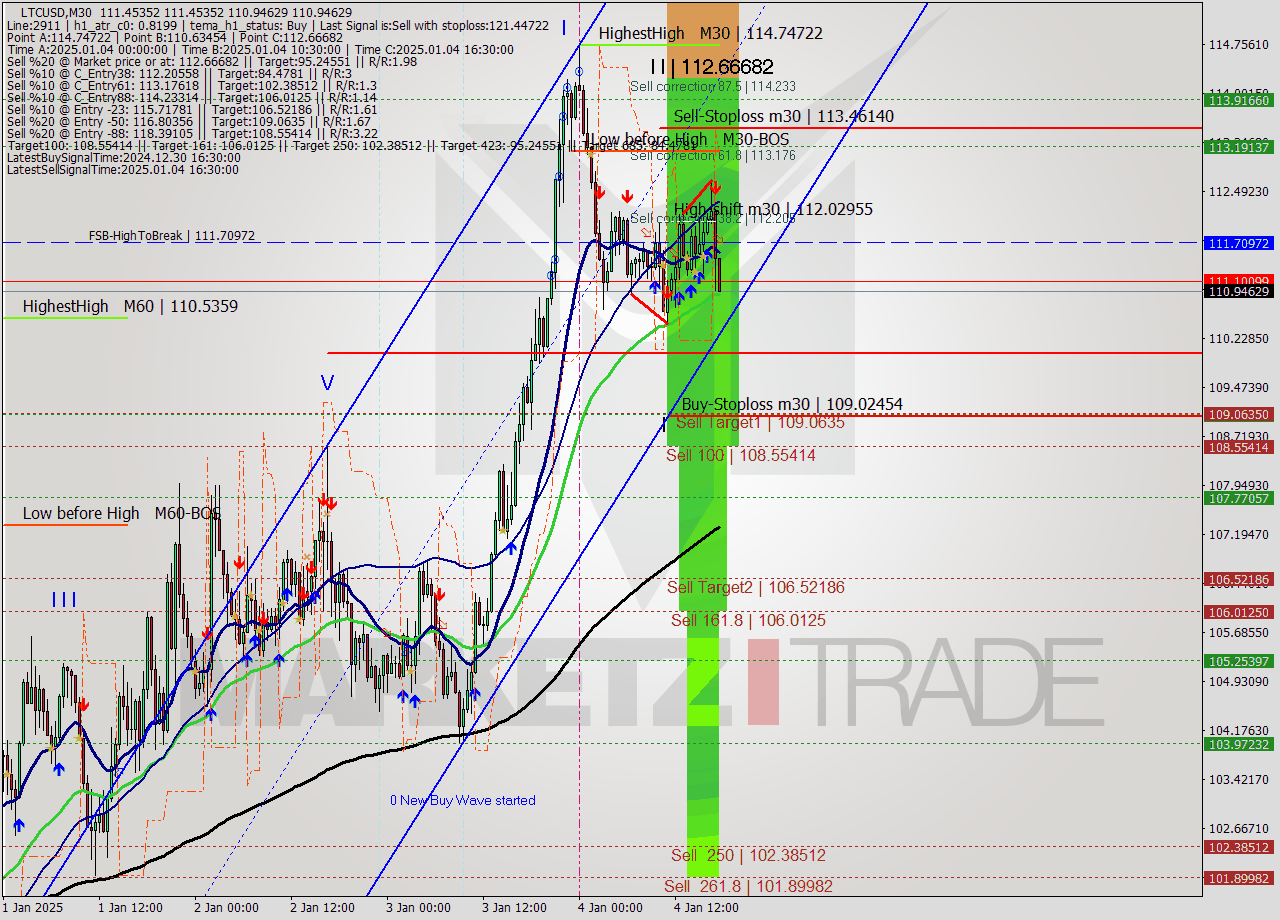Click the 4 Jan 12:00 time label
Image resolution: width=1280 pixels, height=920 pixels.
pos(706,908)
